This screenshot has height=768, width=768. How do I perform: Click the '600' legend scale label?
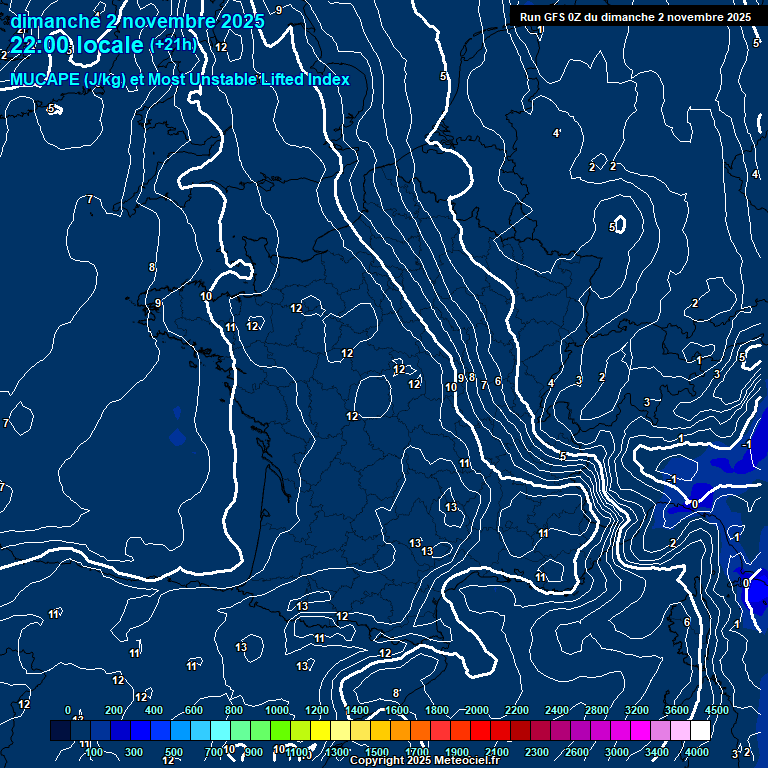click(193, 710)
